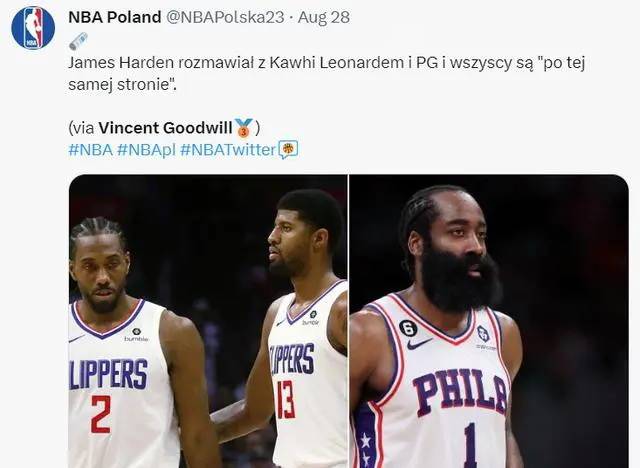
Task: Click the PHILA lettering on the jersey
Action: (460, 391)
